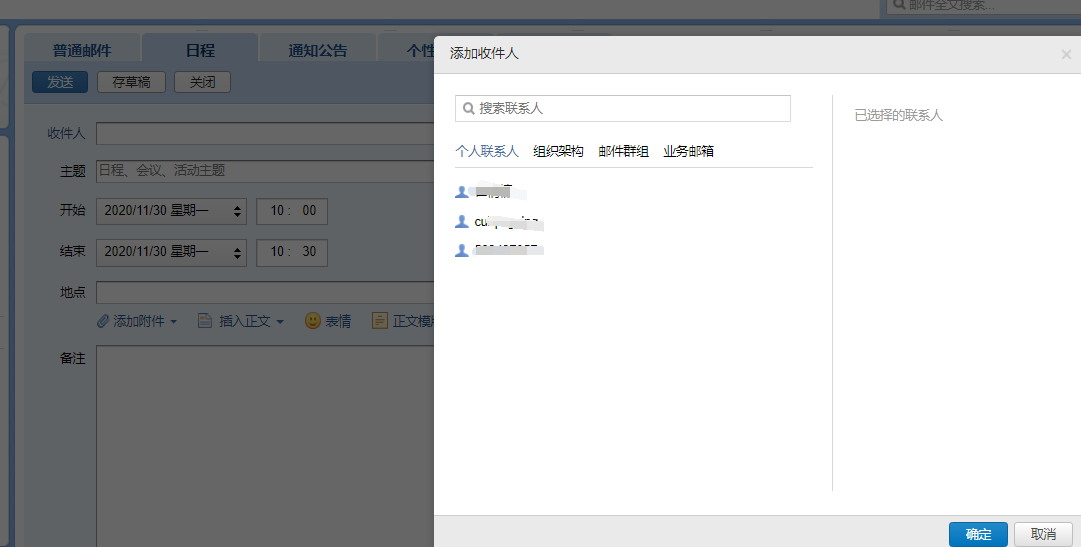Open the smiley face emoji picker
Screen dimensions: 1081x547
point(313,321)
